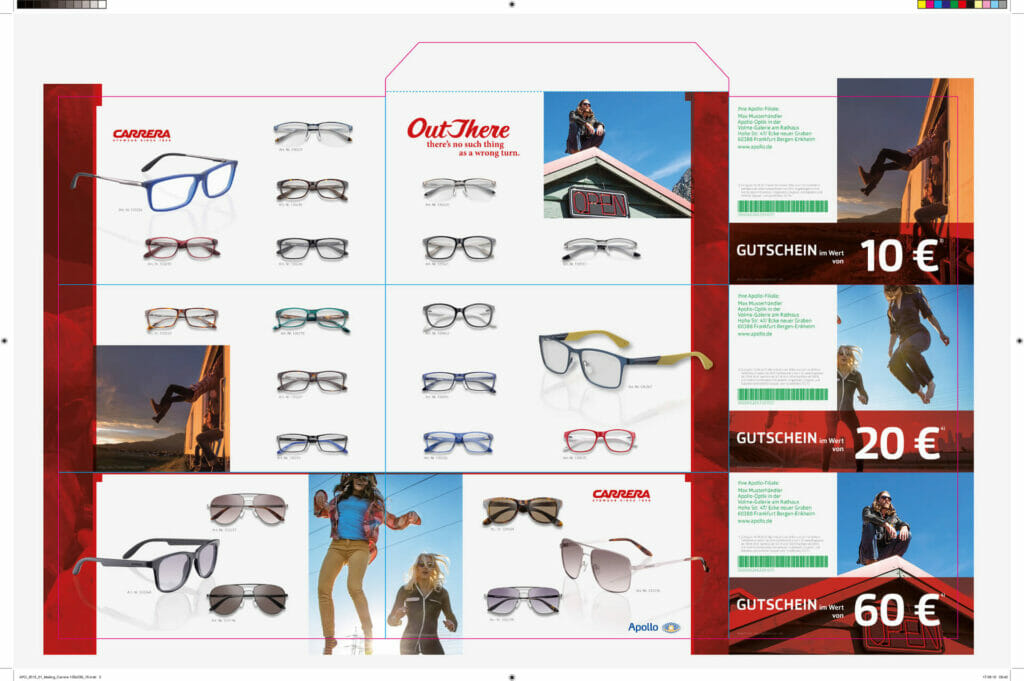Image resolution: width=1024 pixels, height=681 pixels.
Task: Pick the yellow swatch in the color control bar
Action: coord(921,4)
